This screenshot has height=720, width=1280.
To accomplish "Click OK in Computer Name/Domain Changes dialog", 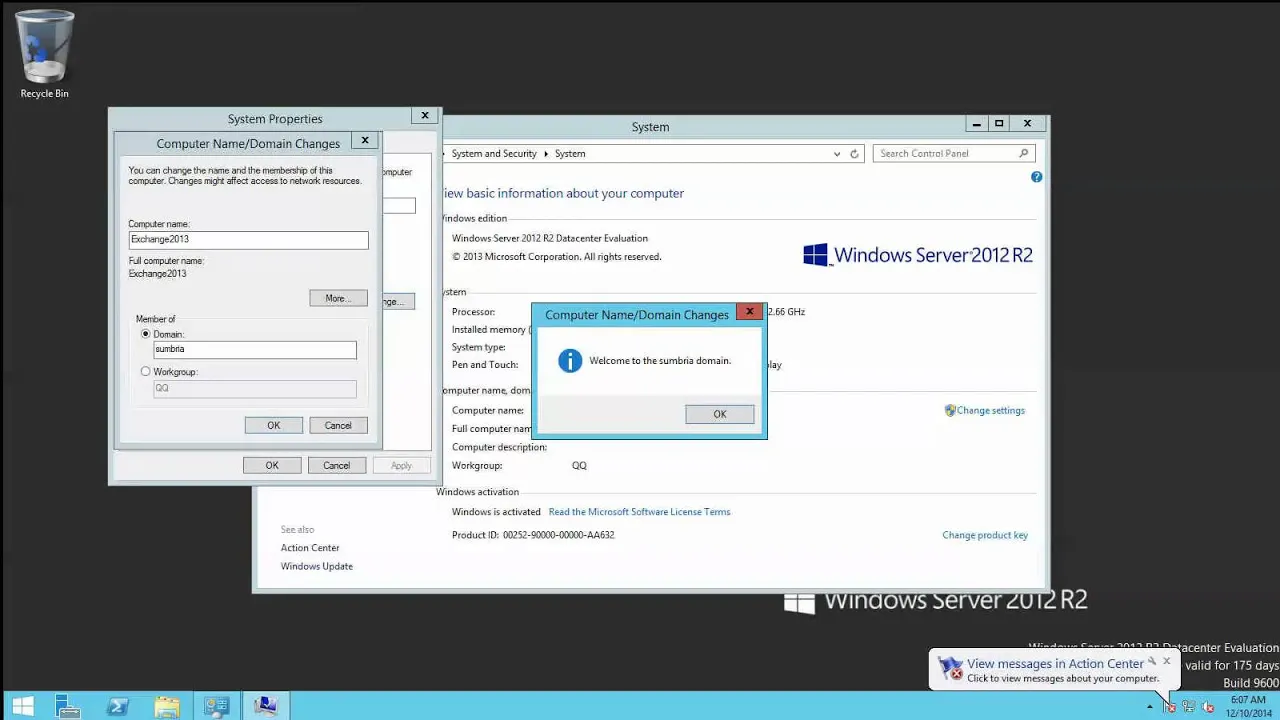I will [x=273, y=425].
